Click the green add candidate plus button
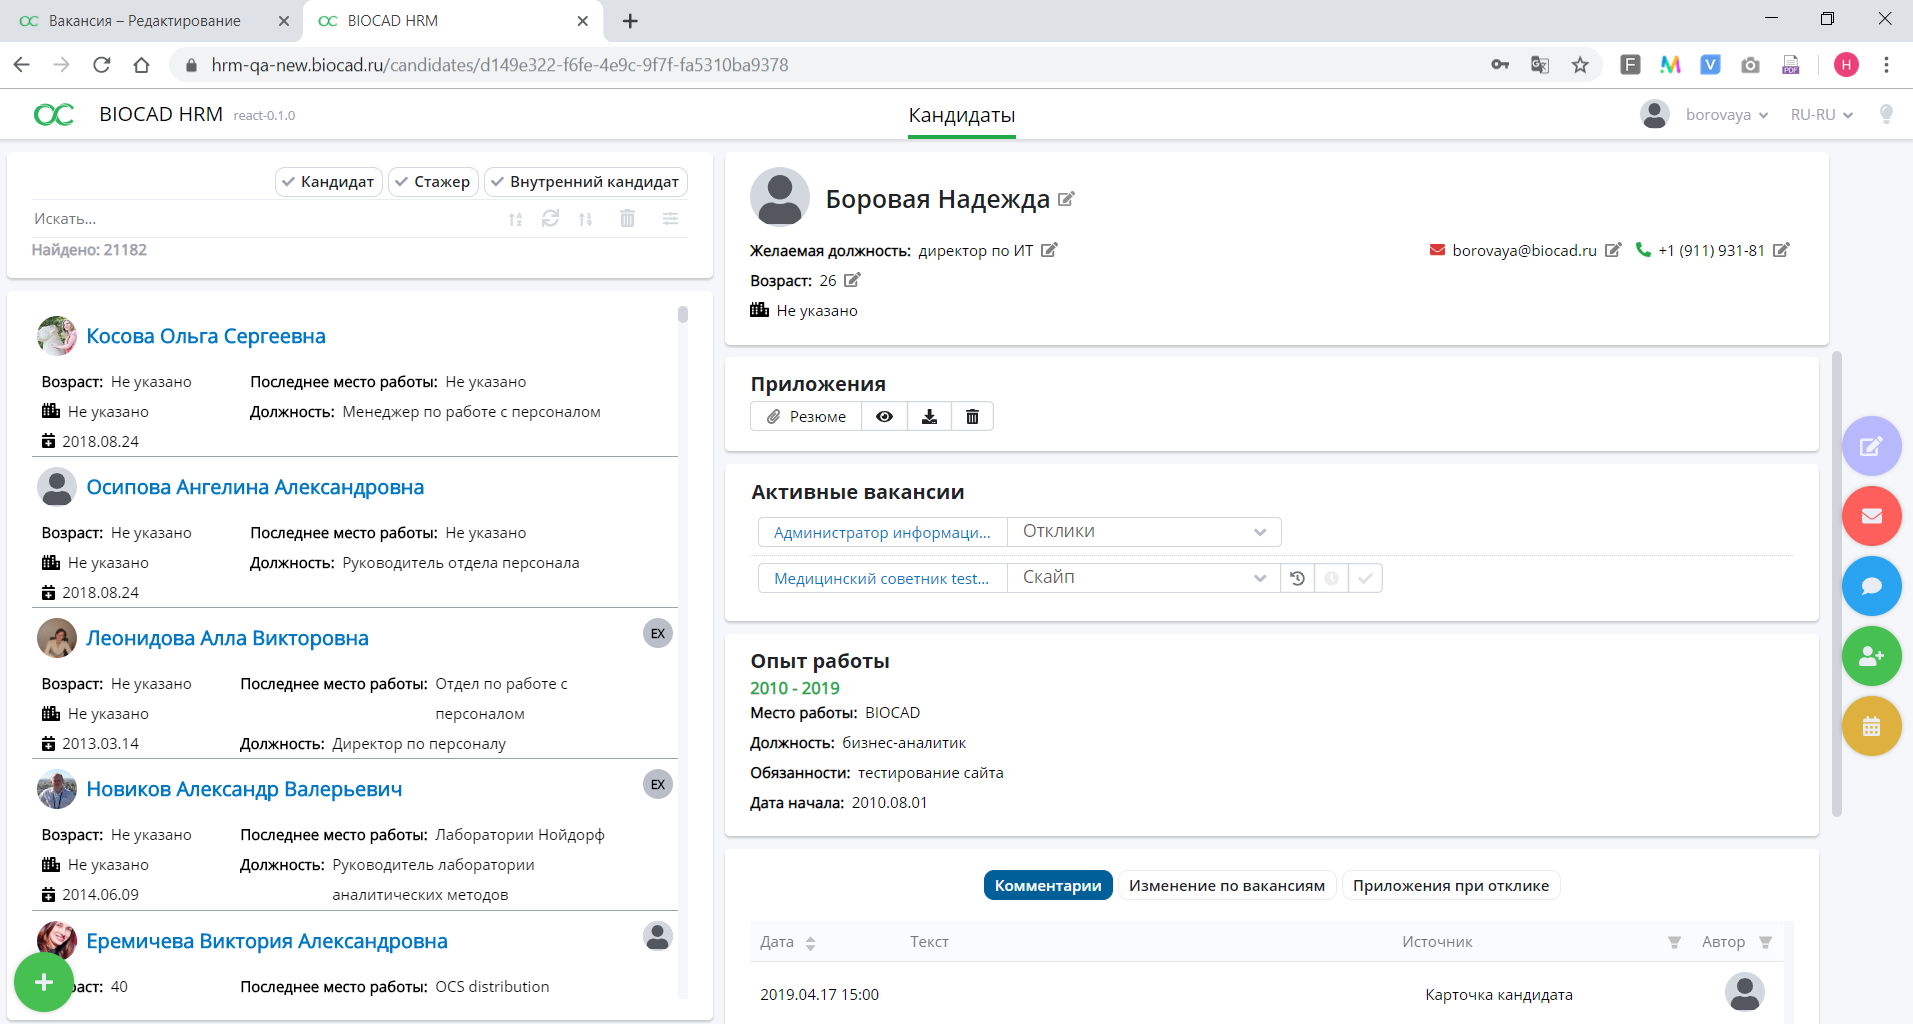Screen dimensions: 1913x1024 (x=43, y=982)
